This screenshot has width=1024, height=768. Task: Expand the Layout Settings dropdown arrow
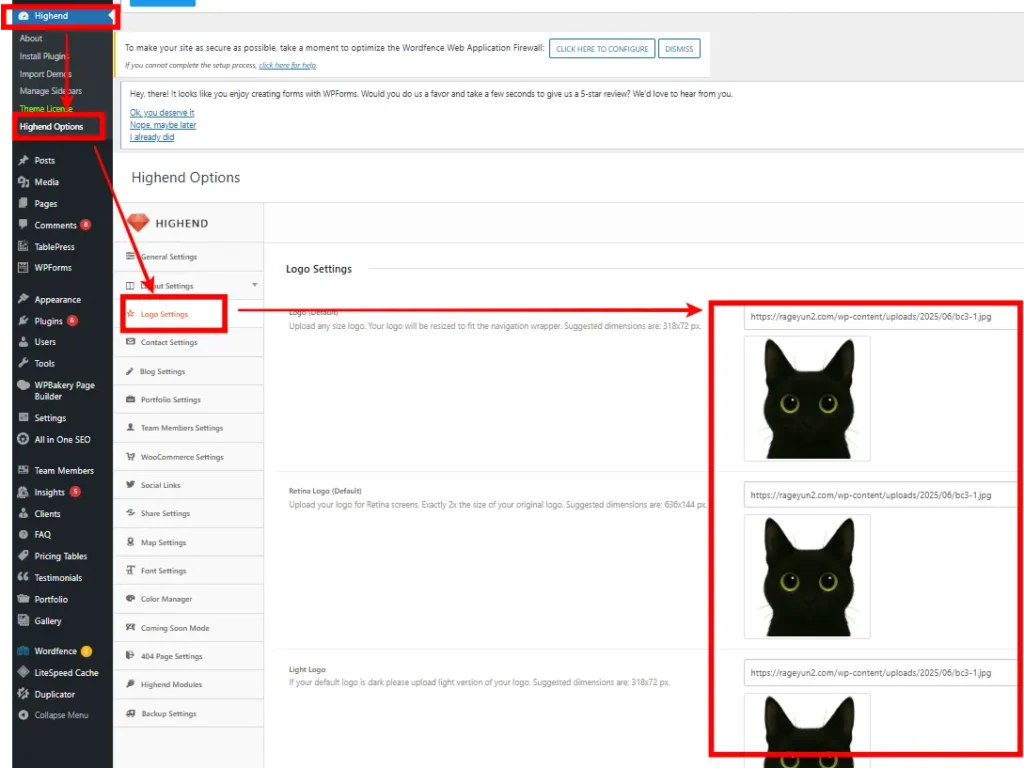pos(255,285)
